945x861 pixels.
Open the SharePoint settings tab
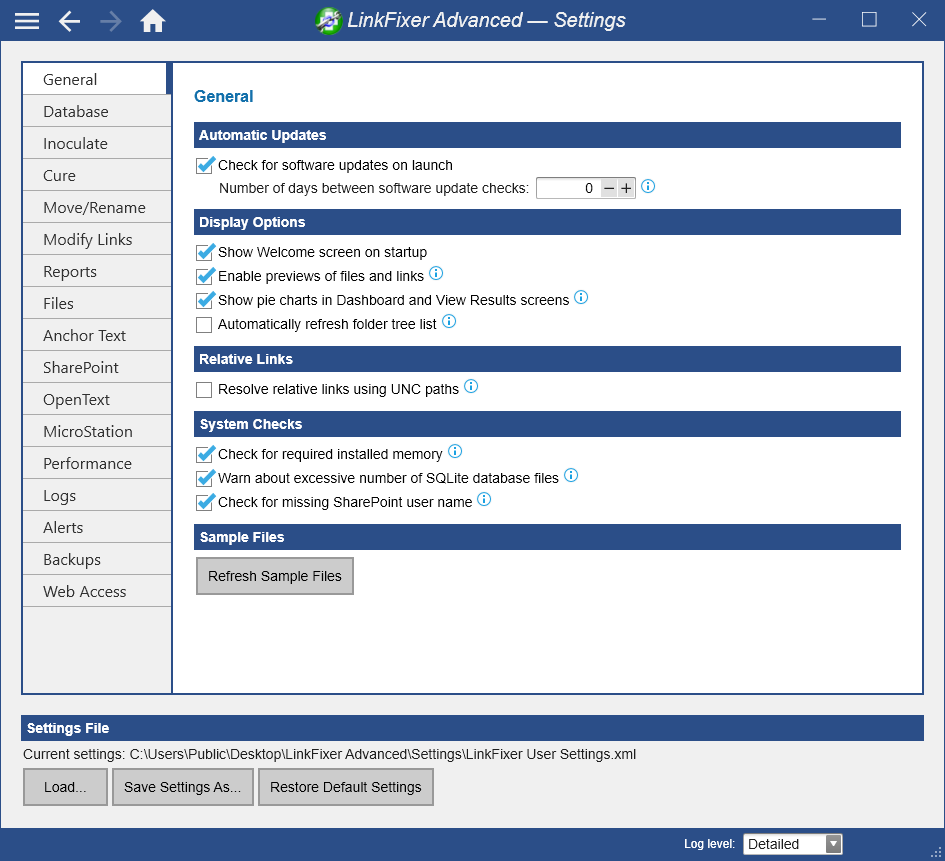(97, 367)
